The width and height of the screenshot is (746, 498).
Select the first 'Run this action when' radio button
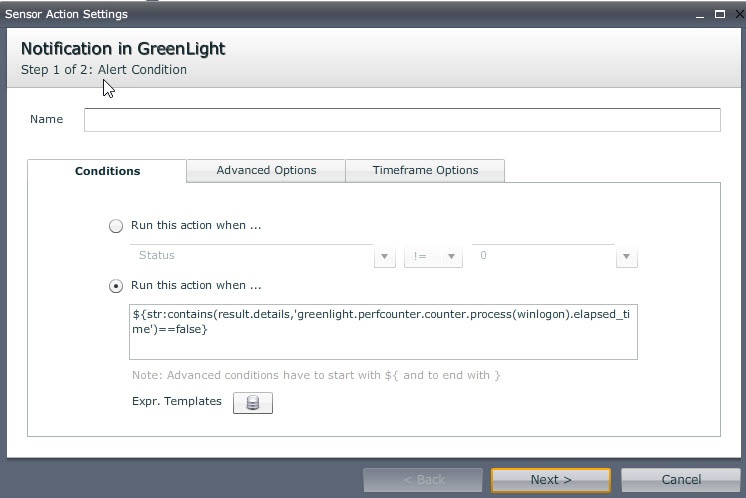116,226
